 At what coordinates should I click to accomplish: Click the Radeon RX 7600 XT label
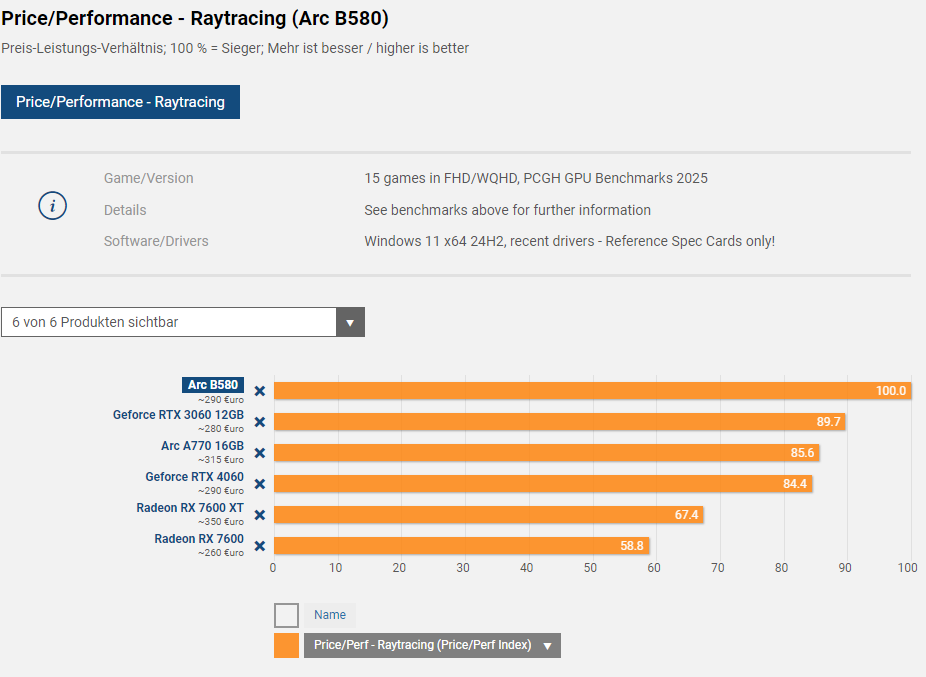click(190, 507)
